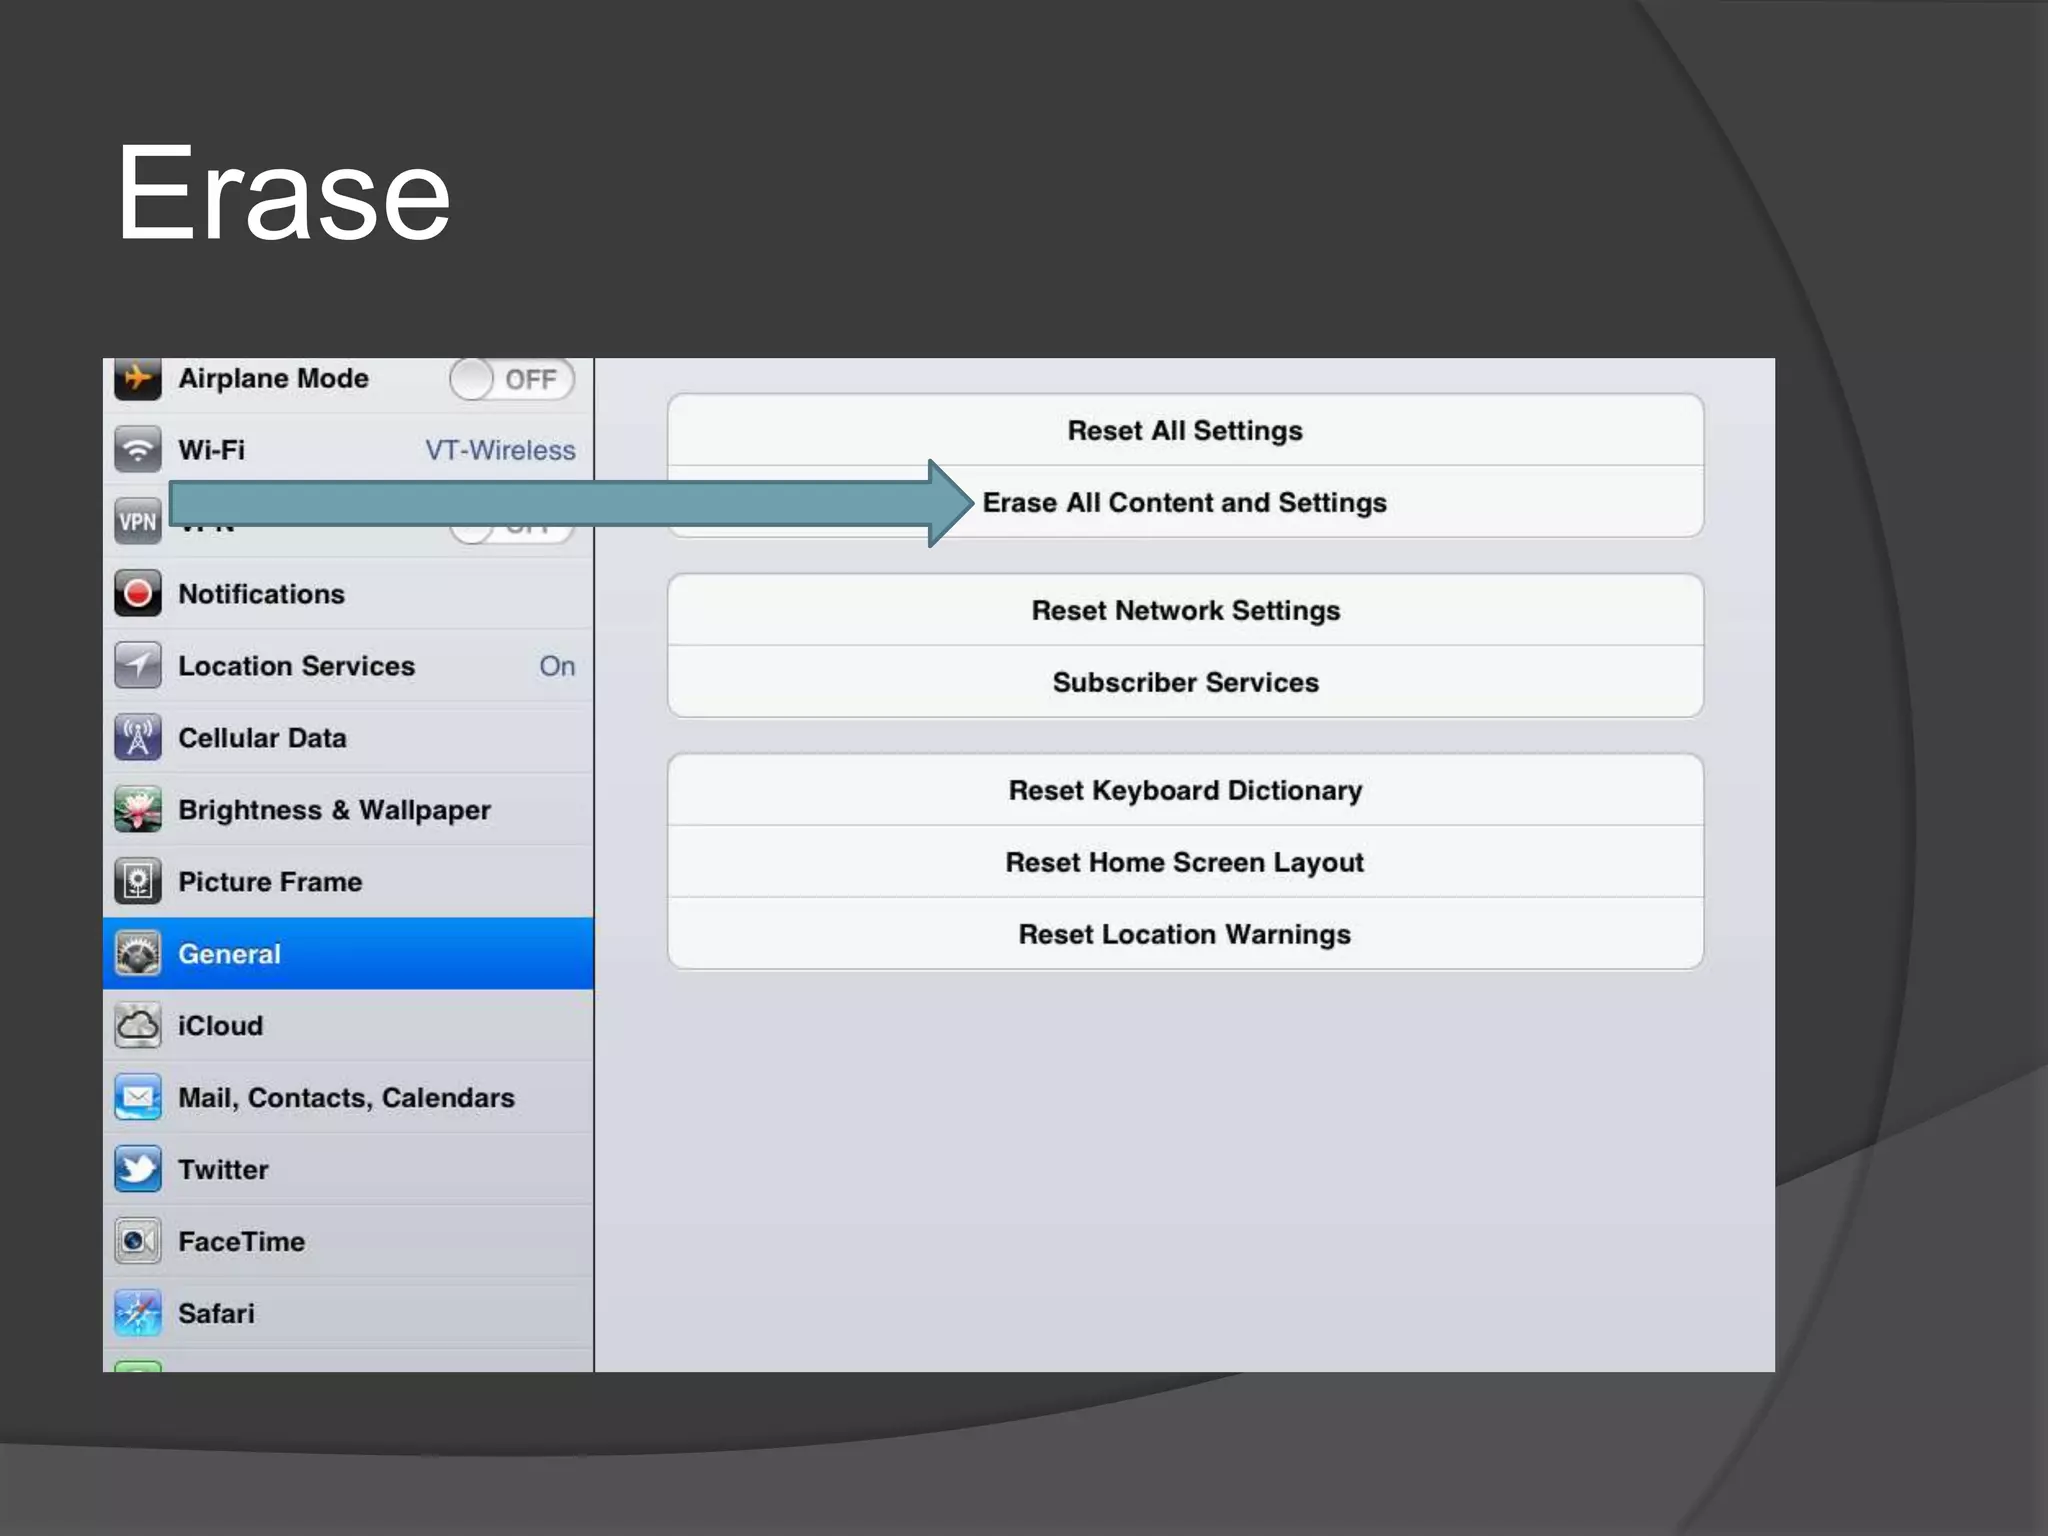Open the Safari compass icon
Screen dimensions: 2048x1536
[138, 1313]
